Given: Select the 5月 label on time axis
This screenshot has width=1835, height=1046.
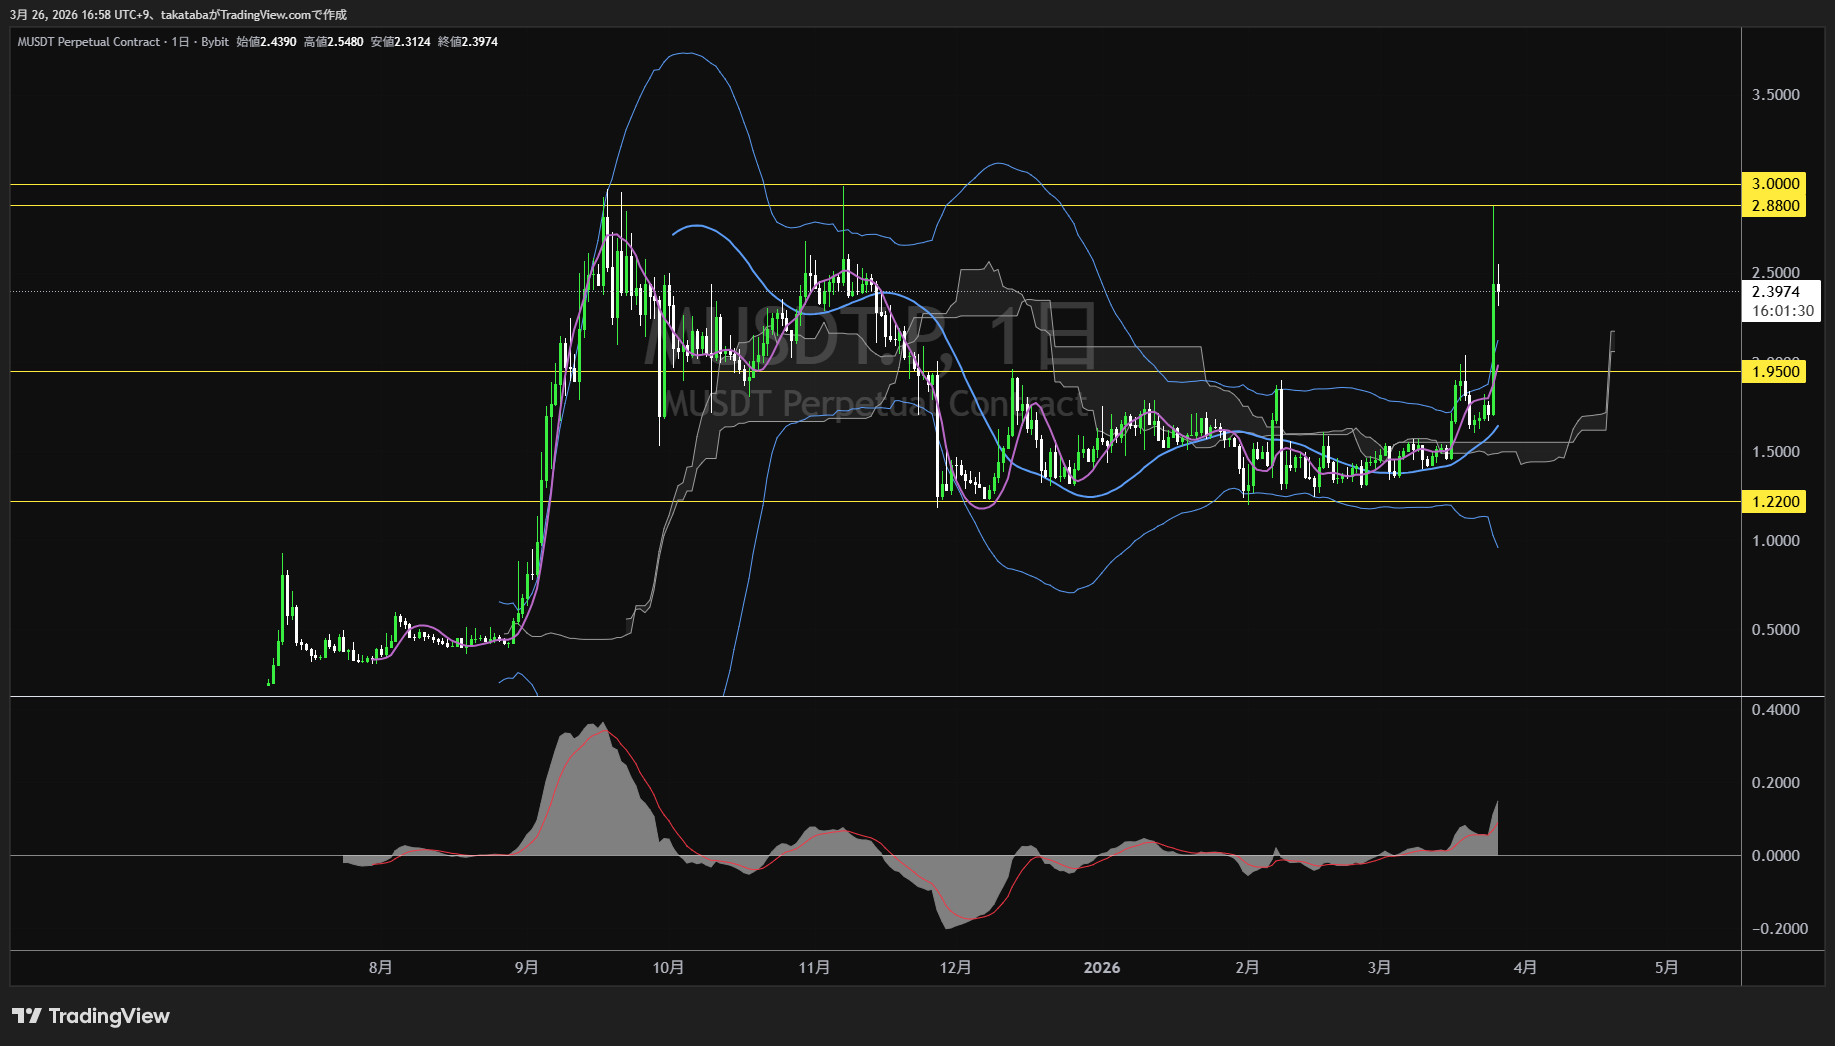Looking at the screenshot, I should click(x=1666, y=968).
